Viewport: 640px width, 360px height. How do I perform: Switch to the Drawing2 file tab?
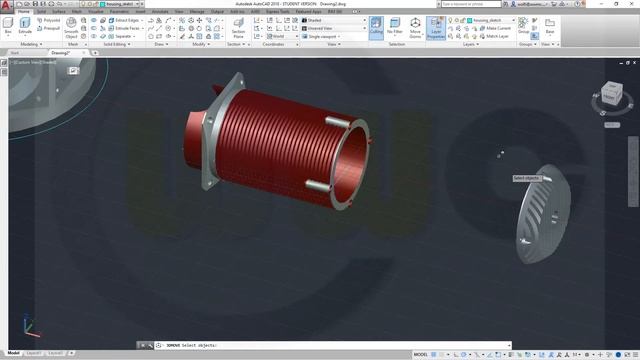(x=61, y=53)
